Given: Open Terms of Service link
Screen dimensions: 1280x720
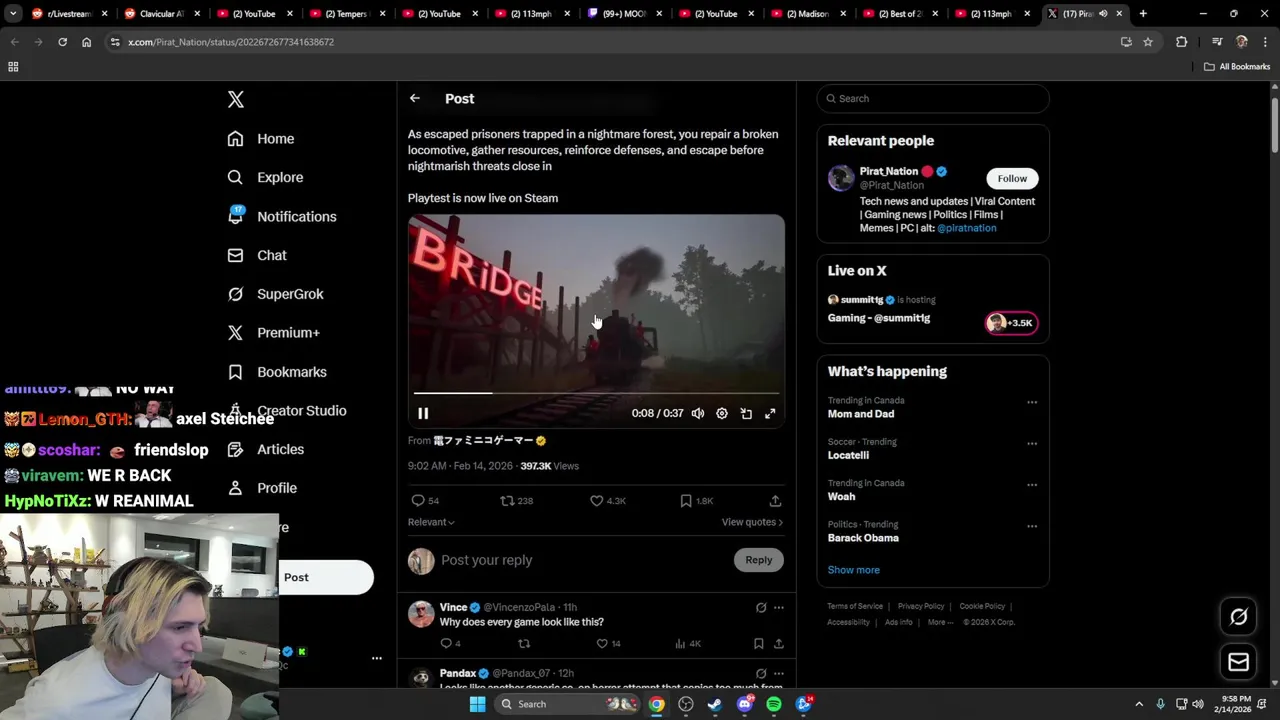Looking at the screenshot, I should coord(855,606).
